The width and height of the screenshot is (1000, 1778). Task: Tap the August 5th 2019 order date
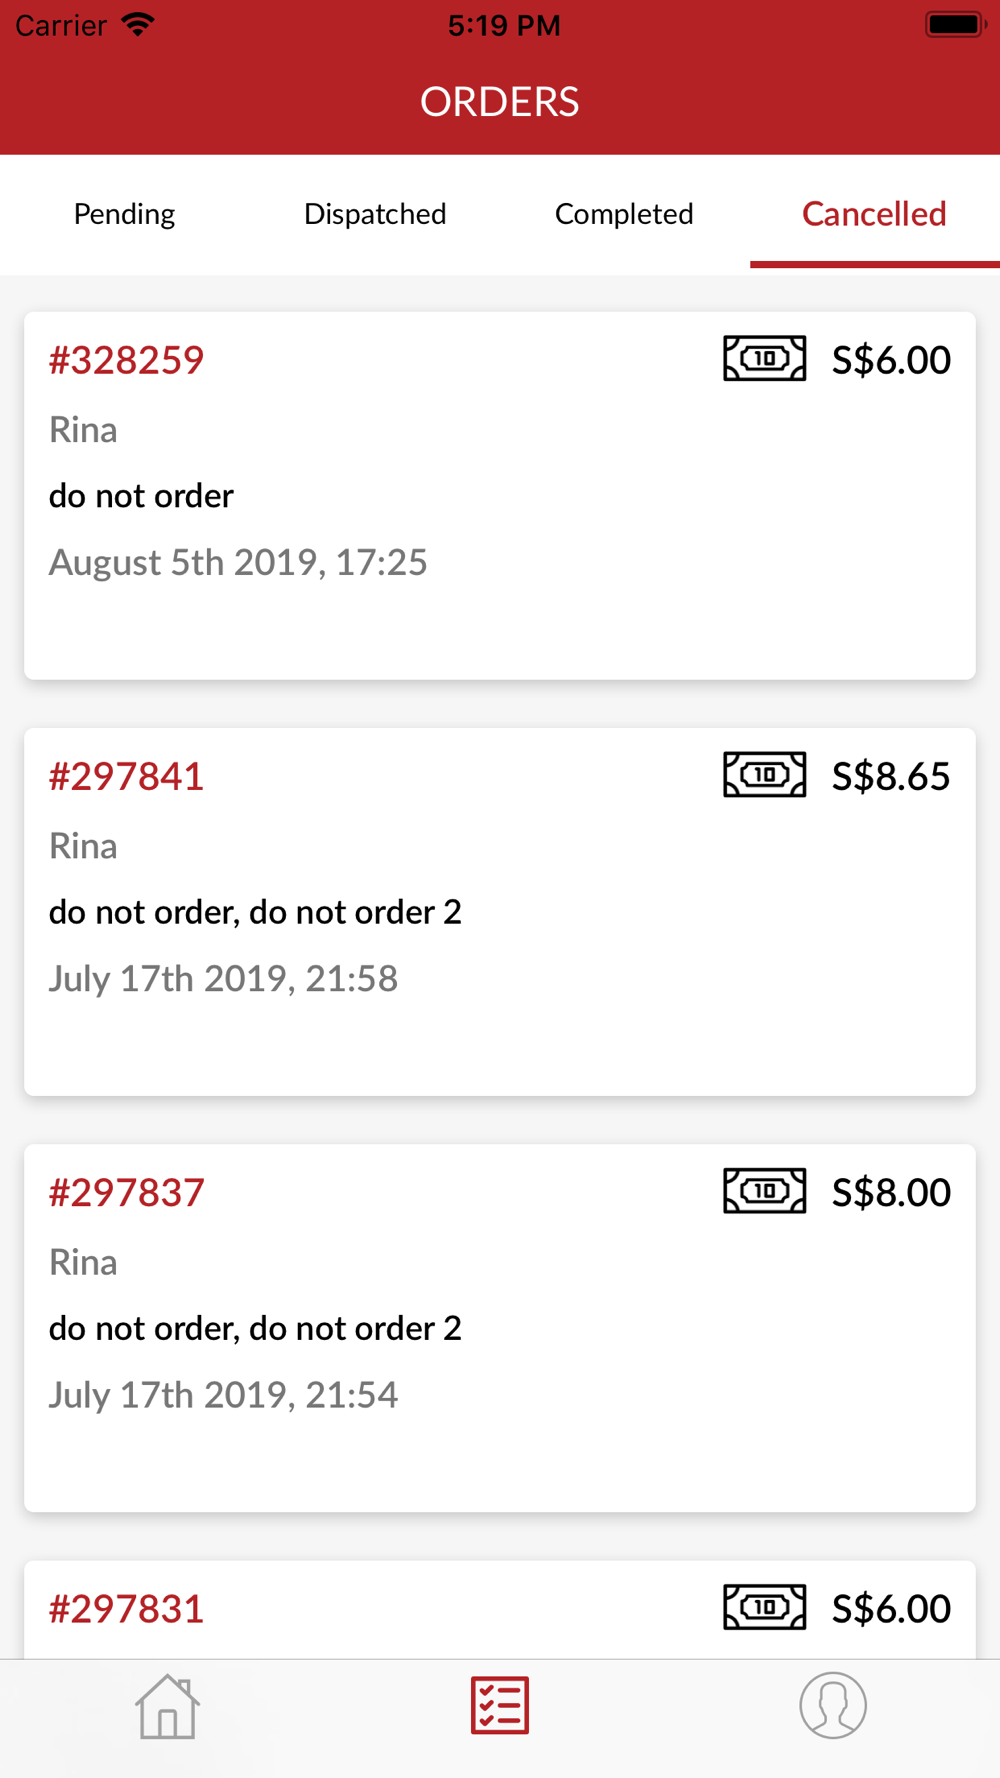tap(238, 562)
